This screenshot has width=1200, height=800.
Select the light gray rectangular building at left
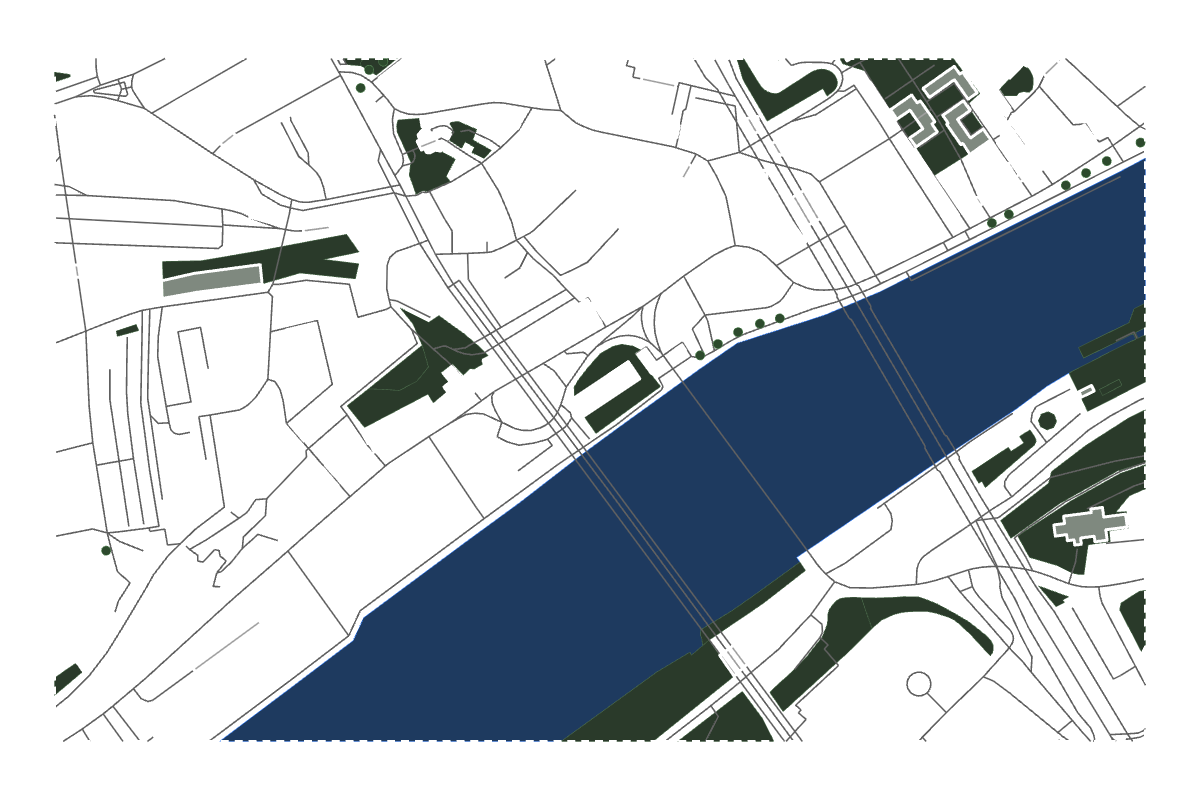[212, 280]
